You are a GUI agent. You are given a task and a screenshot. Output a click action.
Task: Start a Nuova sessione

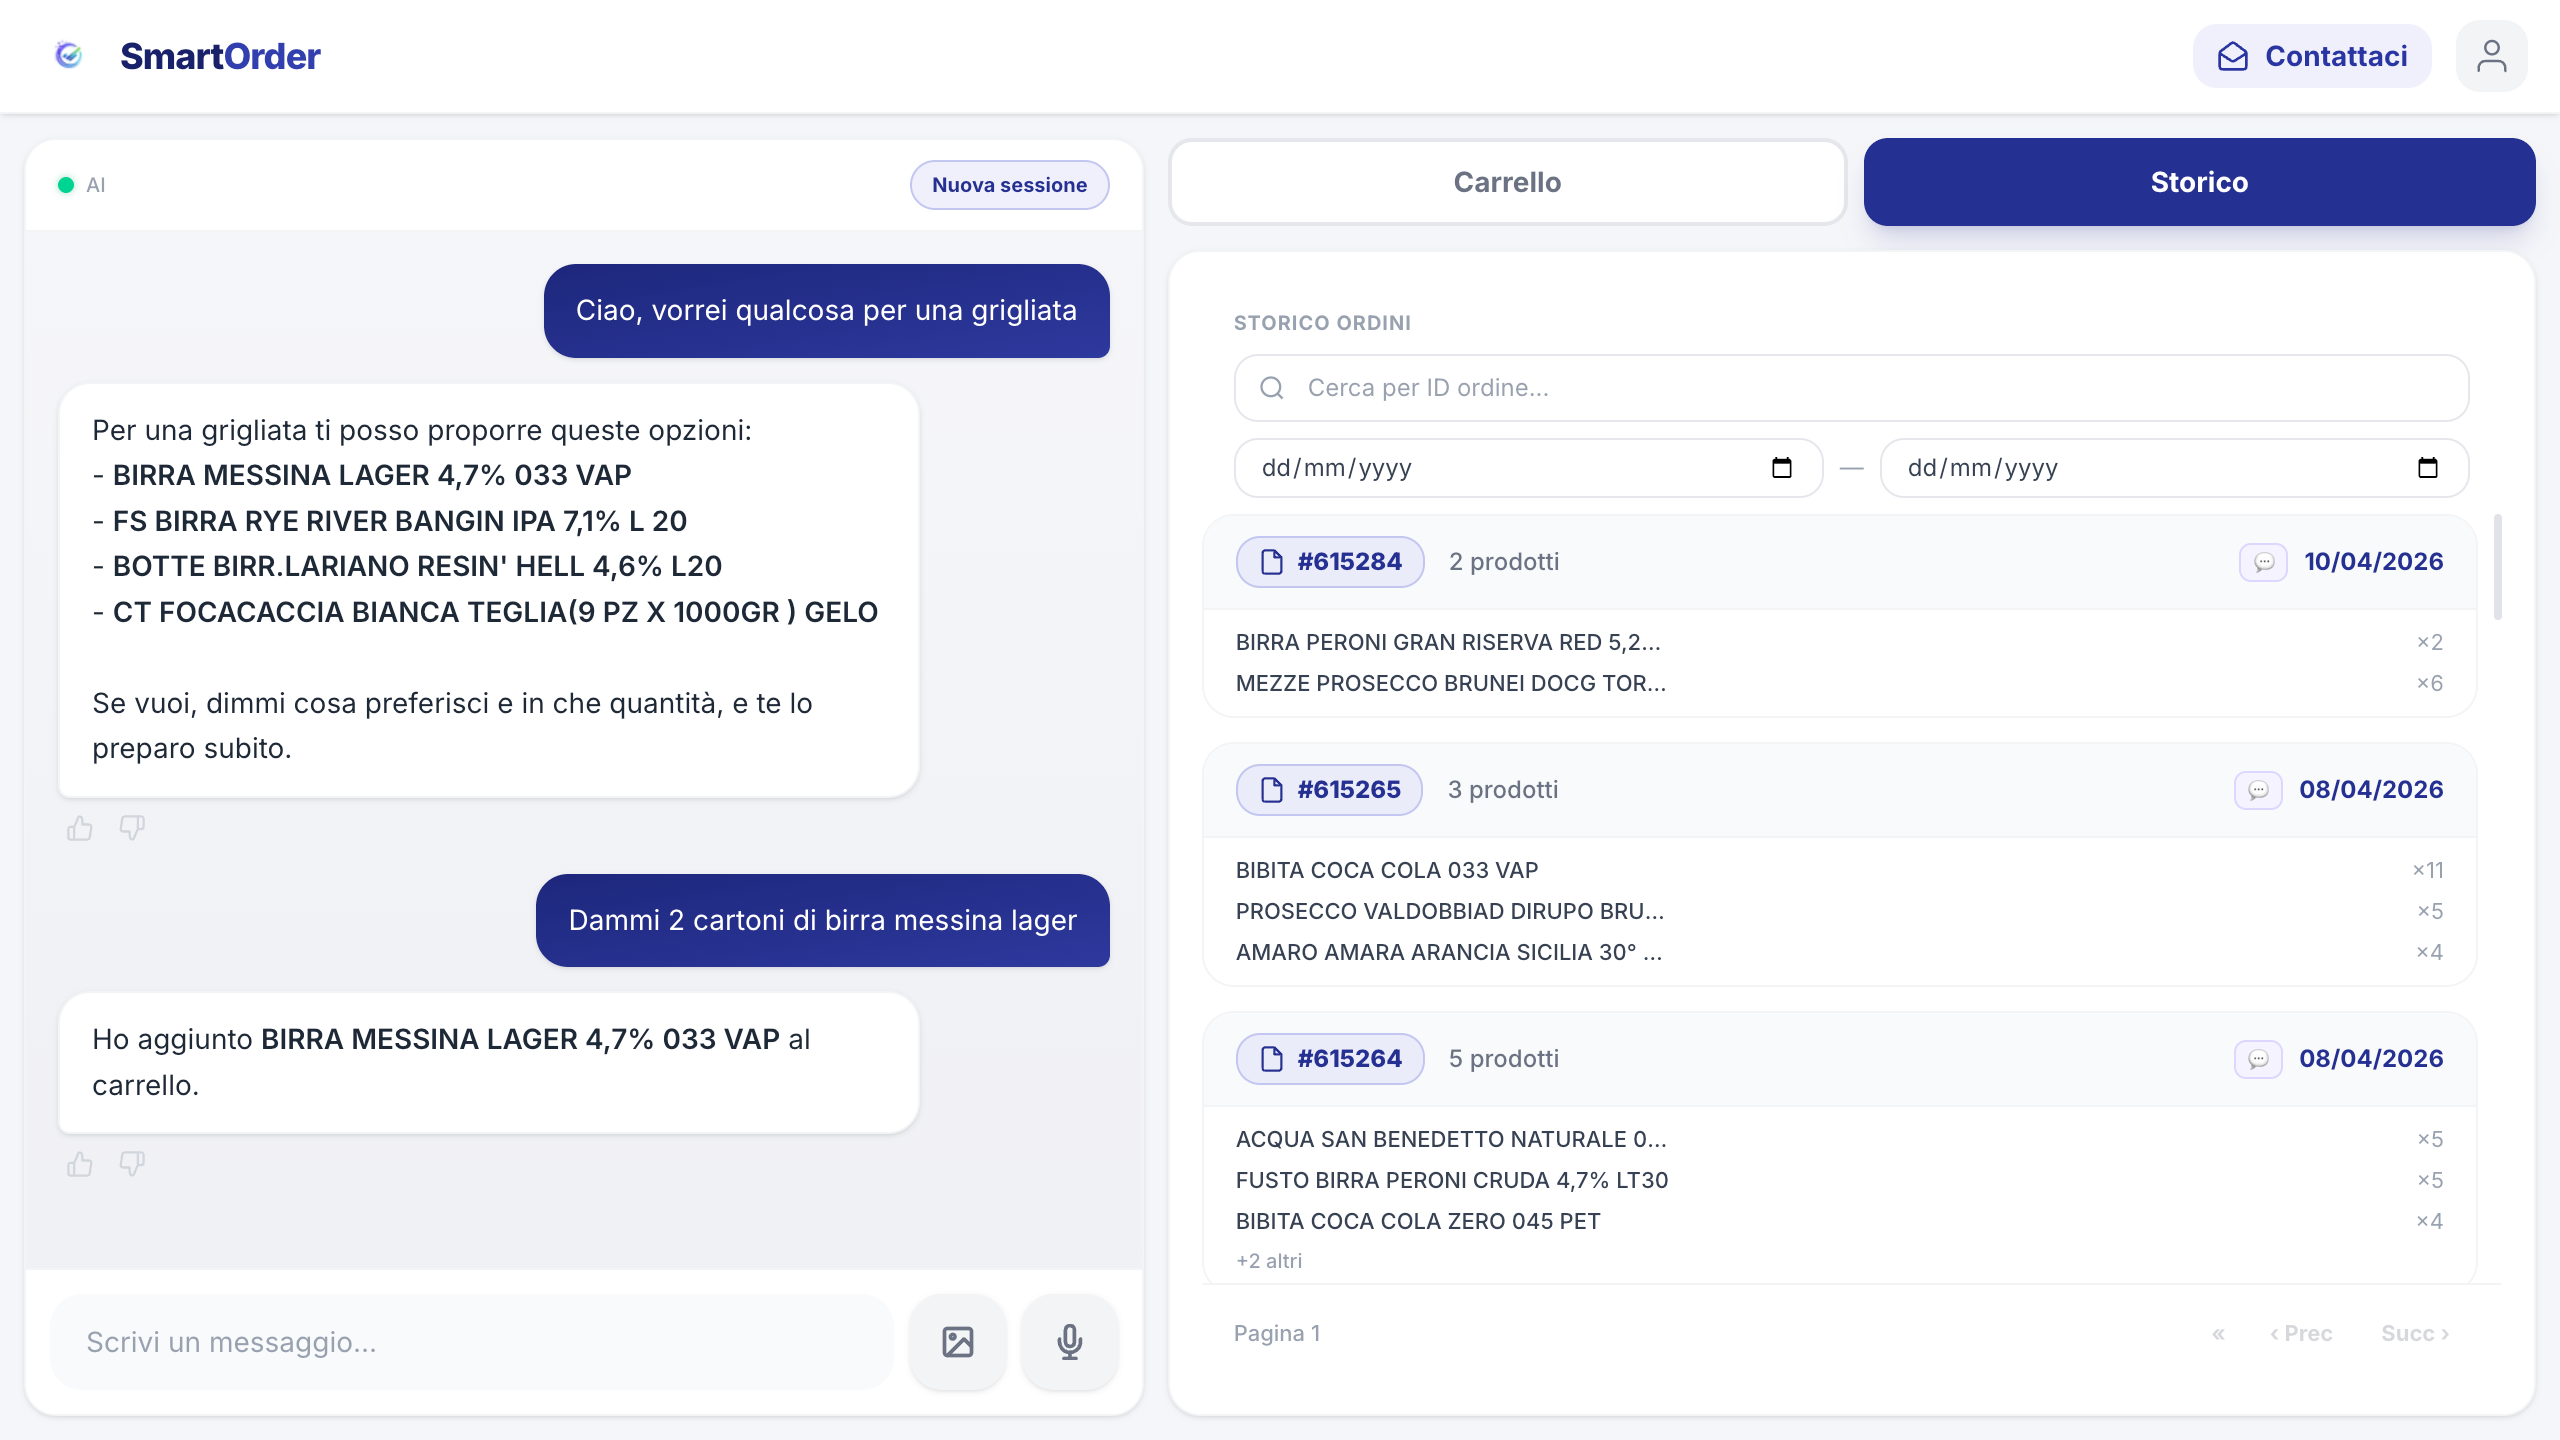point(1009,185)
